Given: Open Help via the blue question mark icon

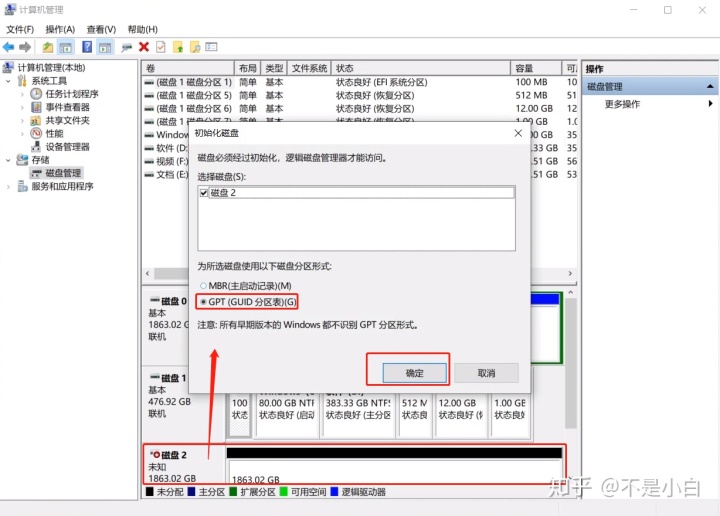Looking at the screenshot, I should tap(87, 47).
